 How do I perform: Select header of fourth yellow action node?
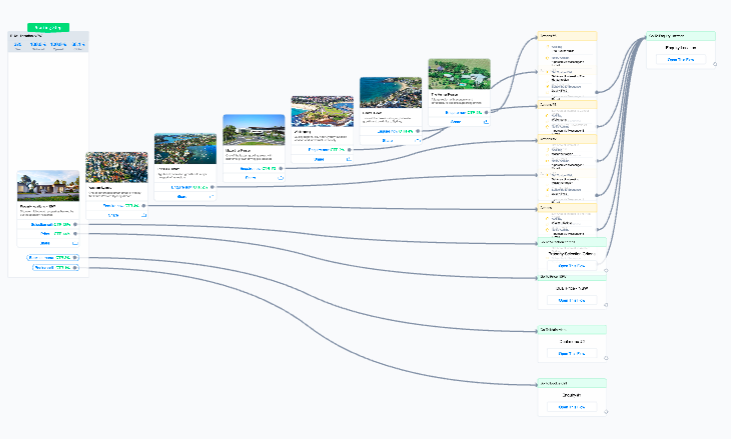[567, 208]
